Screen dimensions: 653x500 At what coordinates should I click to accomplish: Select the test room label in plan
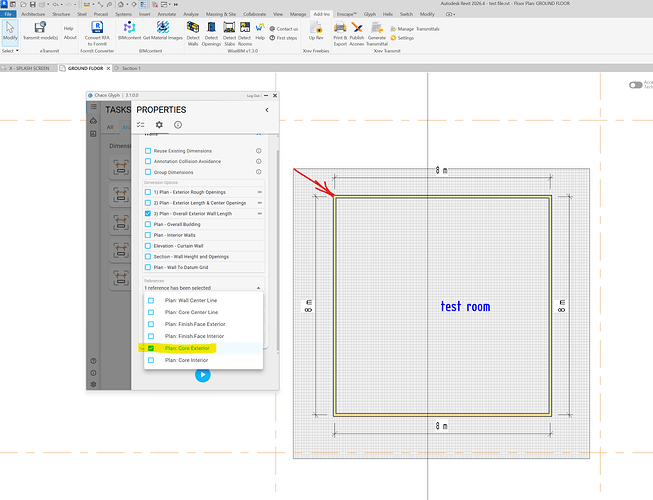pos(465,306)
